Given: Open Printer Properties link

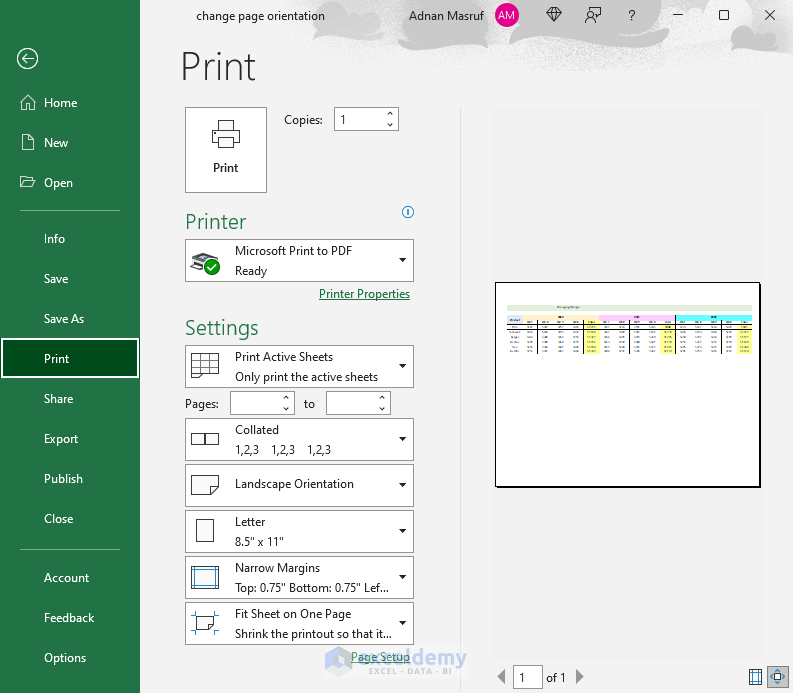Looking at the screenshot, I should pyautogui.click(x=364, y=294).
